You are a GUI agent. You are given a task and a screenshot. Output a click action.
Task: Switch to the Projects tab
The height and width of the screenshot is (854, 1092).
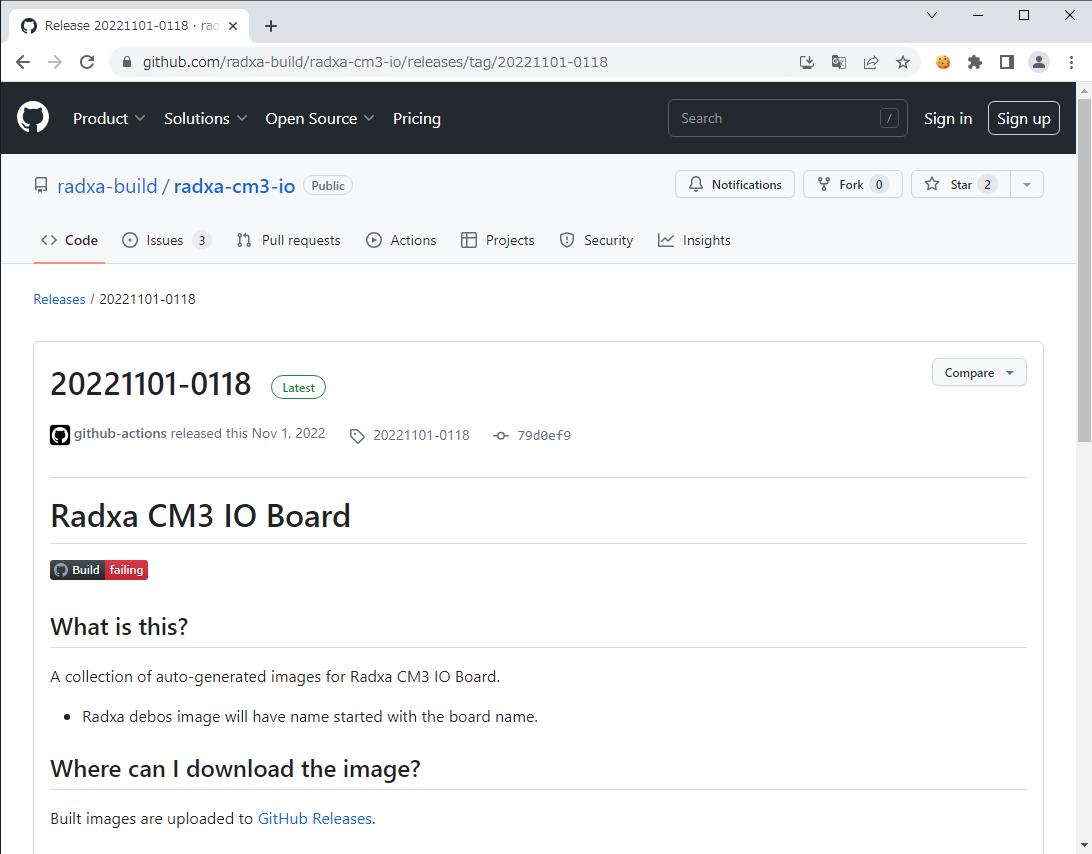(498, 240)
